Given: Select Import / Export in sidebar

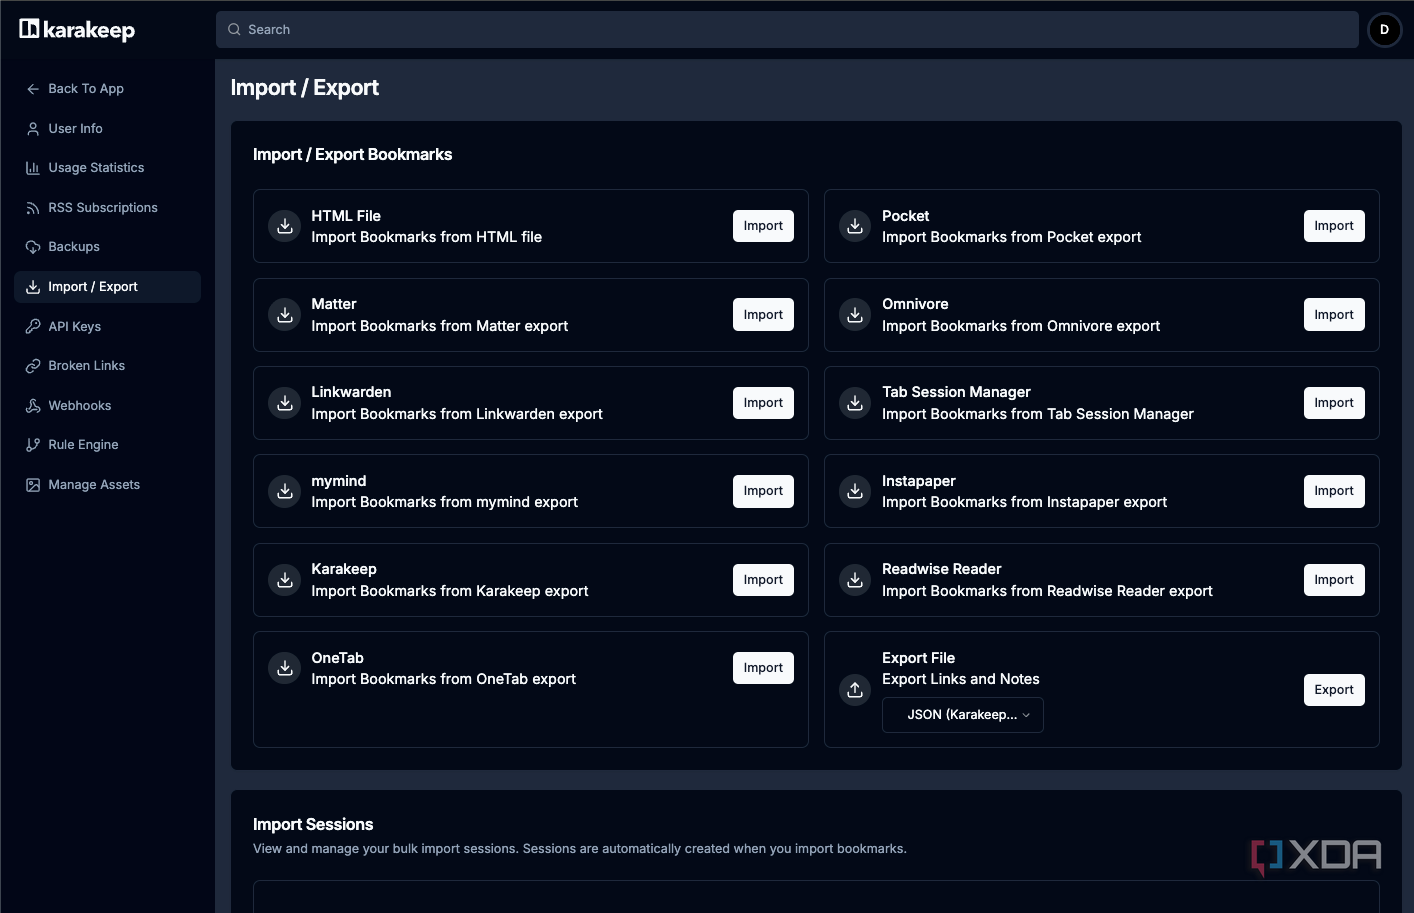Looking at the screenshot, I should click(x=107, y=287).
